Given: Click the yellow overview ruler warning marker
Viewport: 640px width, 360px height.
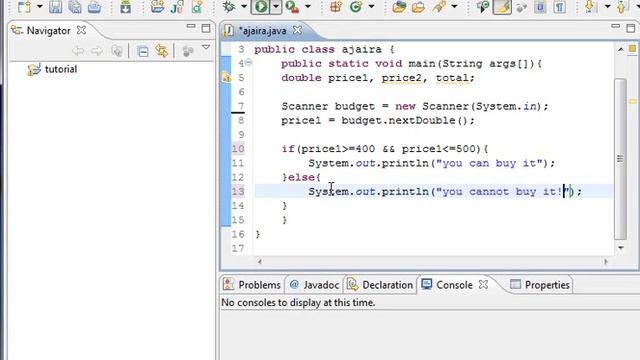Looking at the screenshot, I should (x=632, y=101).
